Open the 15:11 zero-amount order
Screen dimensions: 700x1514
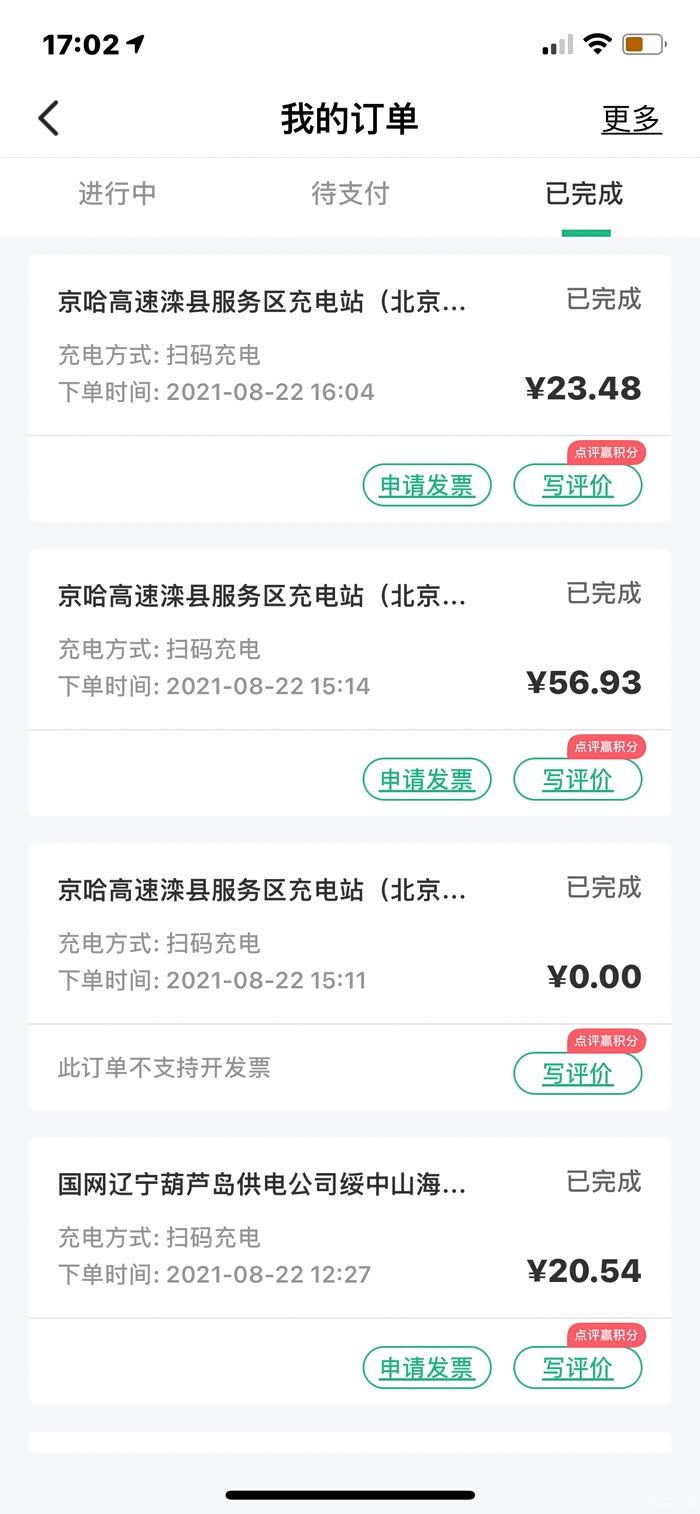(x=300, y=934)
